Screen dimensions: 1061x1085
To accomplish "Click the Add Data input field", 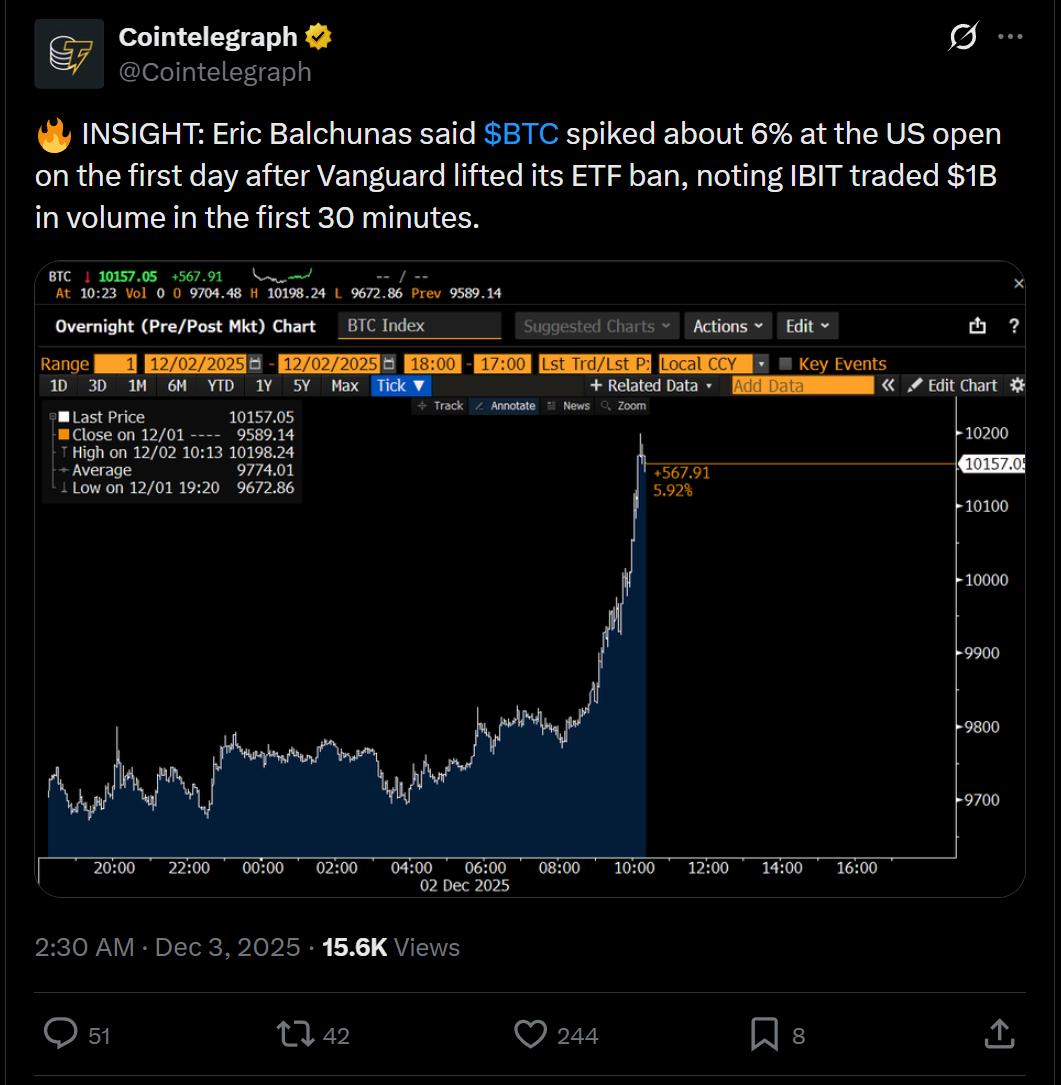I will (x=800, y=385).
